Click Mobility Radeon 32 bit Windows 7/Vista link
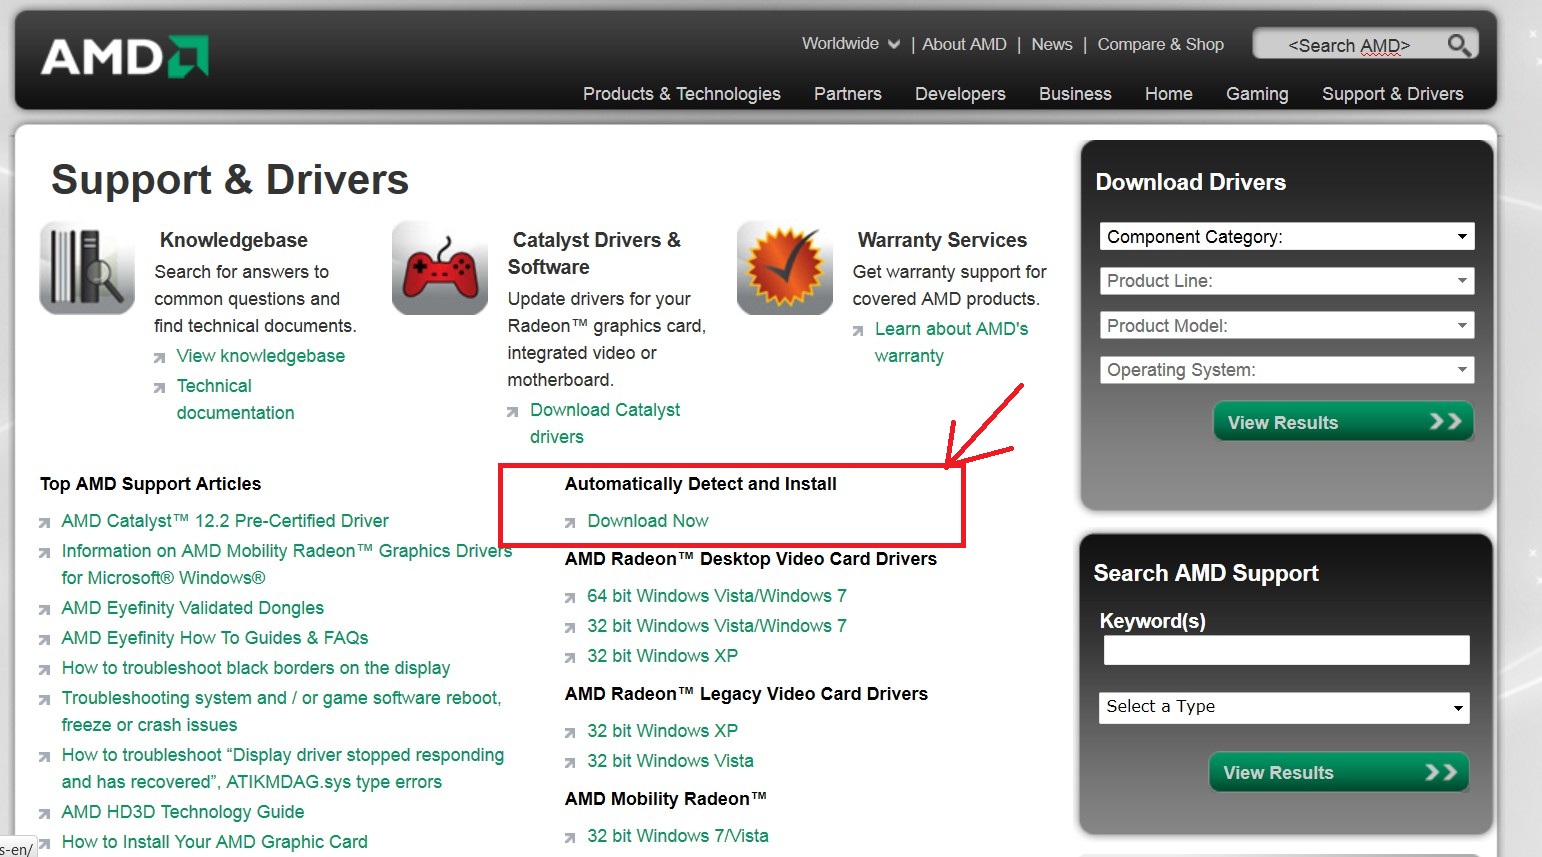1542x857 pixels. (678, 836)
